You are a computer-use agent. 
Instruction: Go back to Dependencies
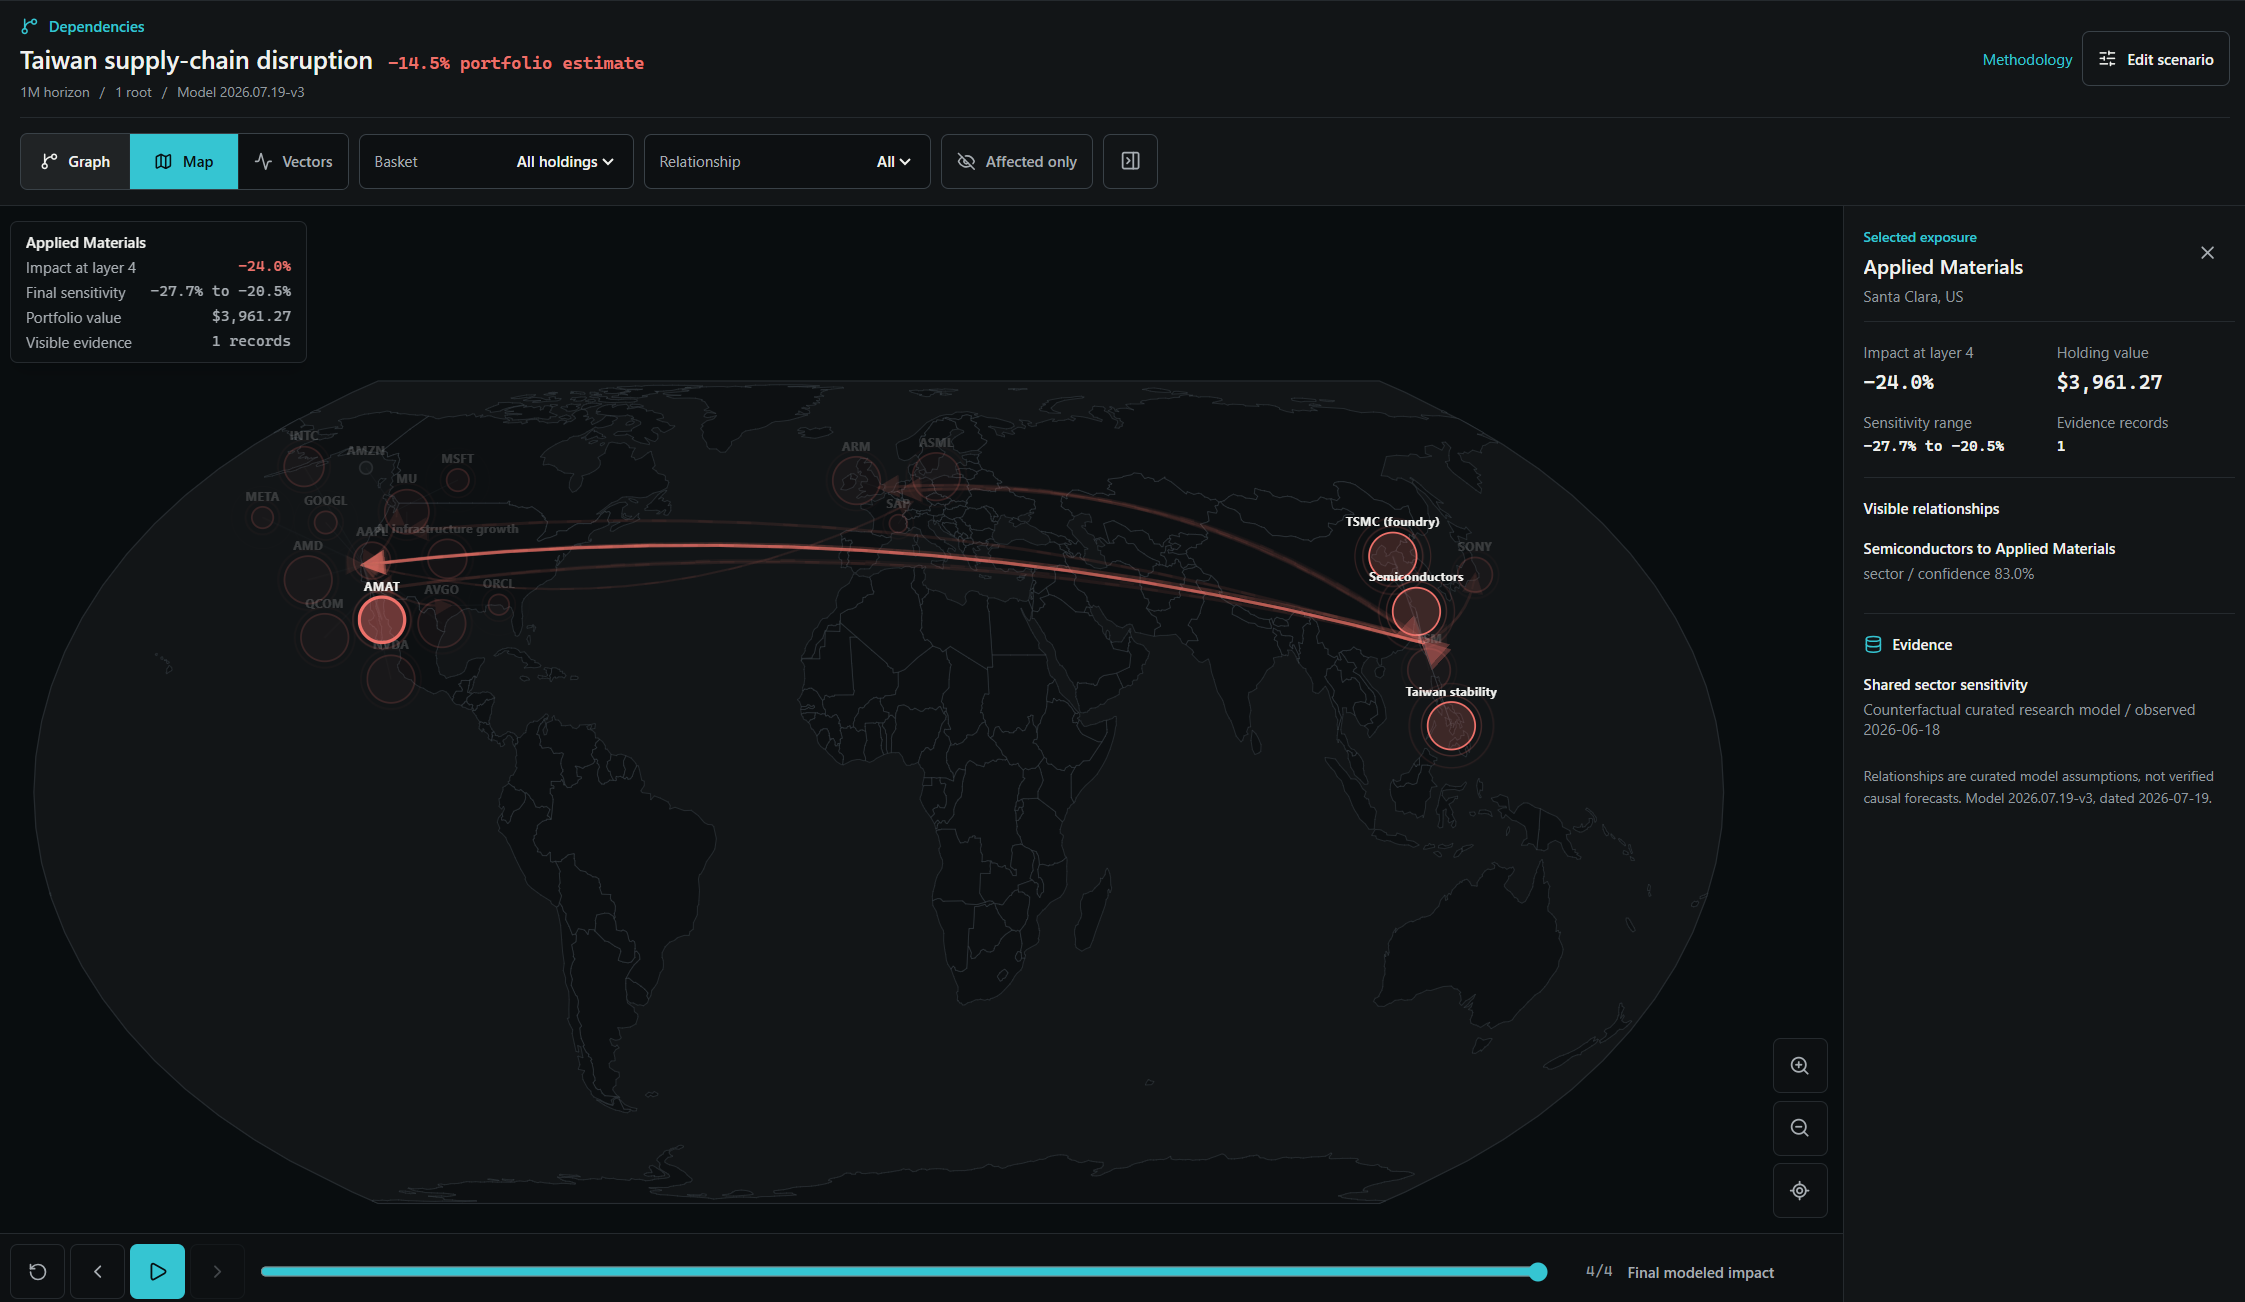click(x=83, y=26)
